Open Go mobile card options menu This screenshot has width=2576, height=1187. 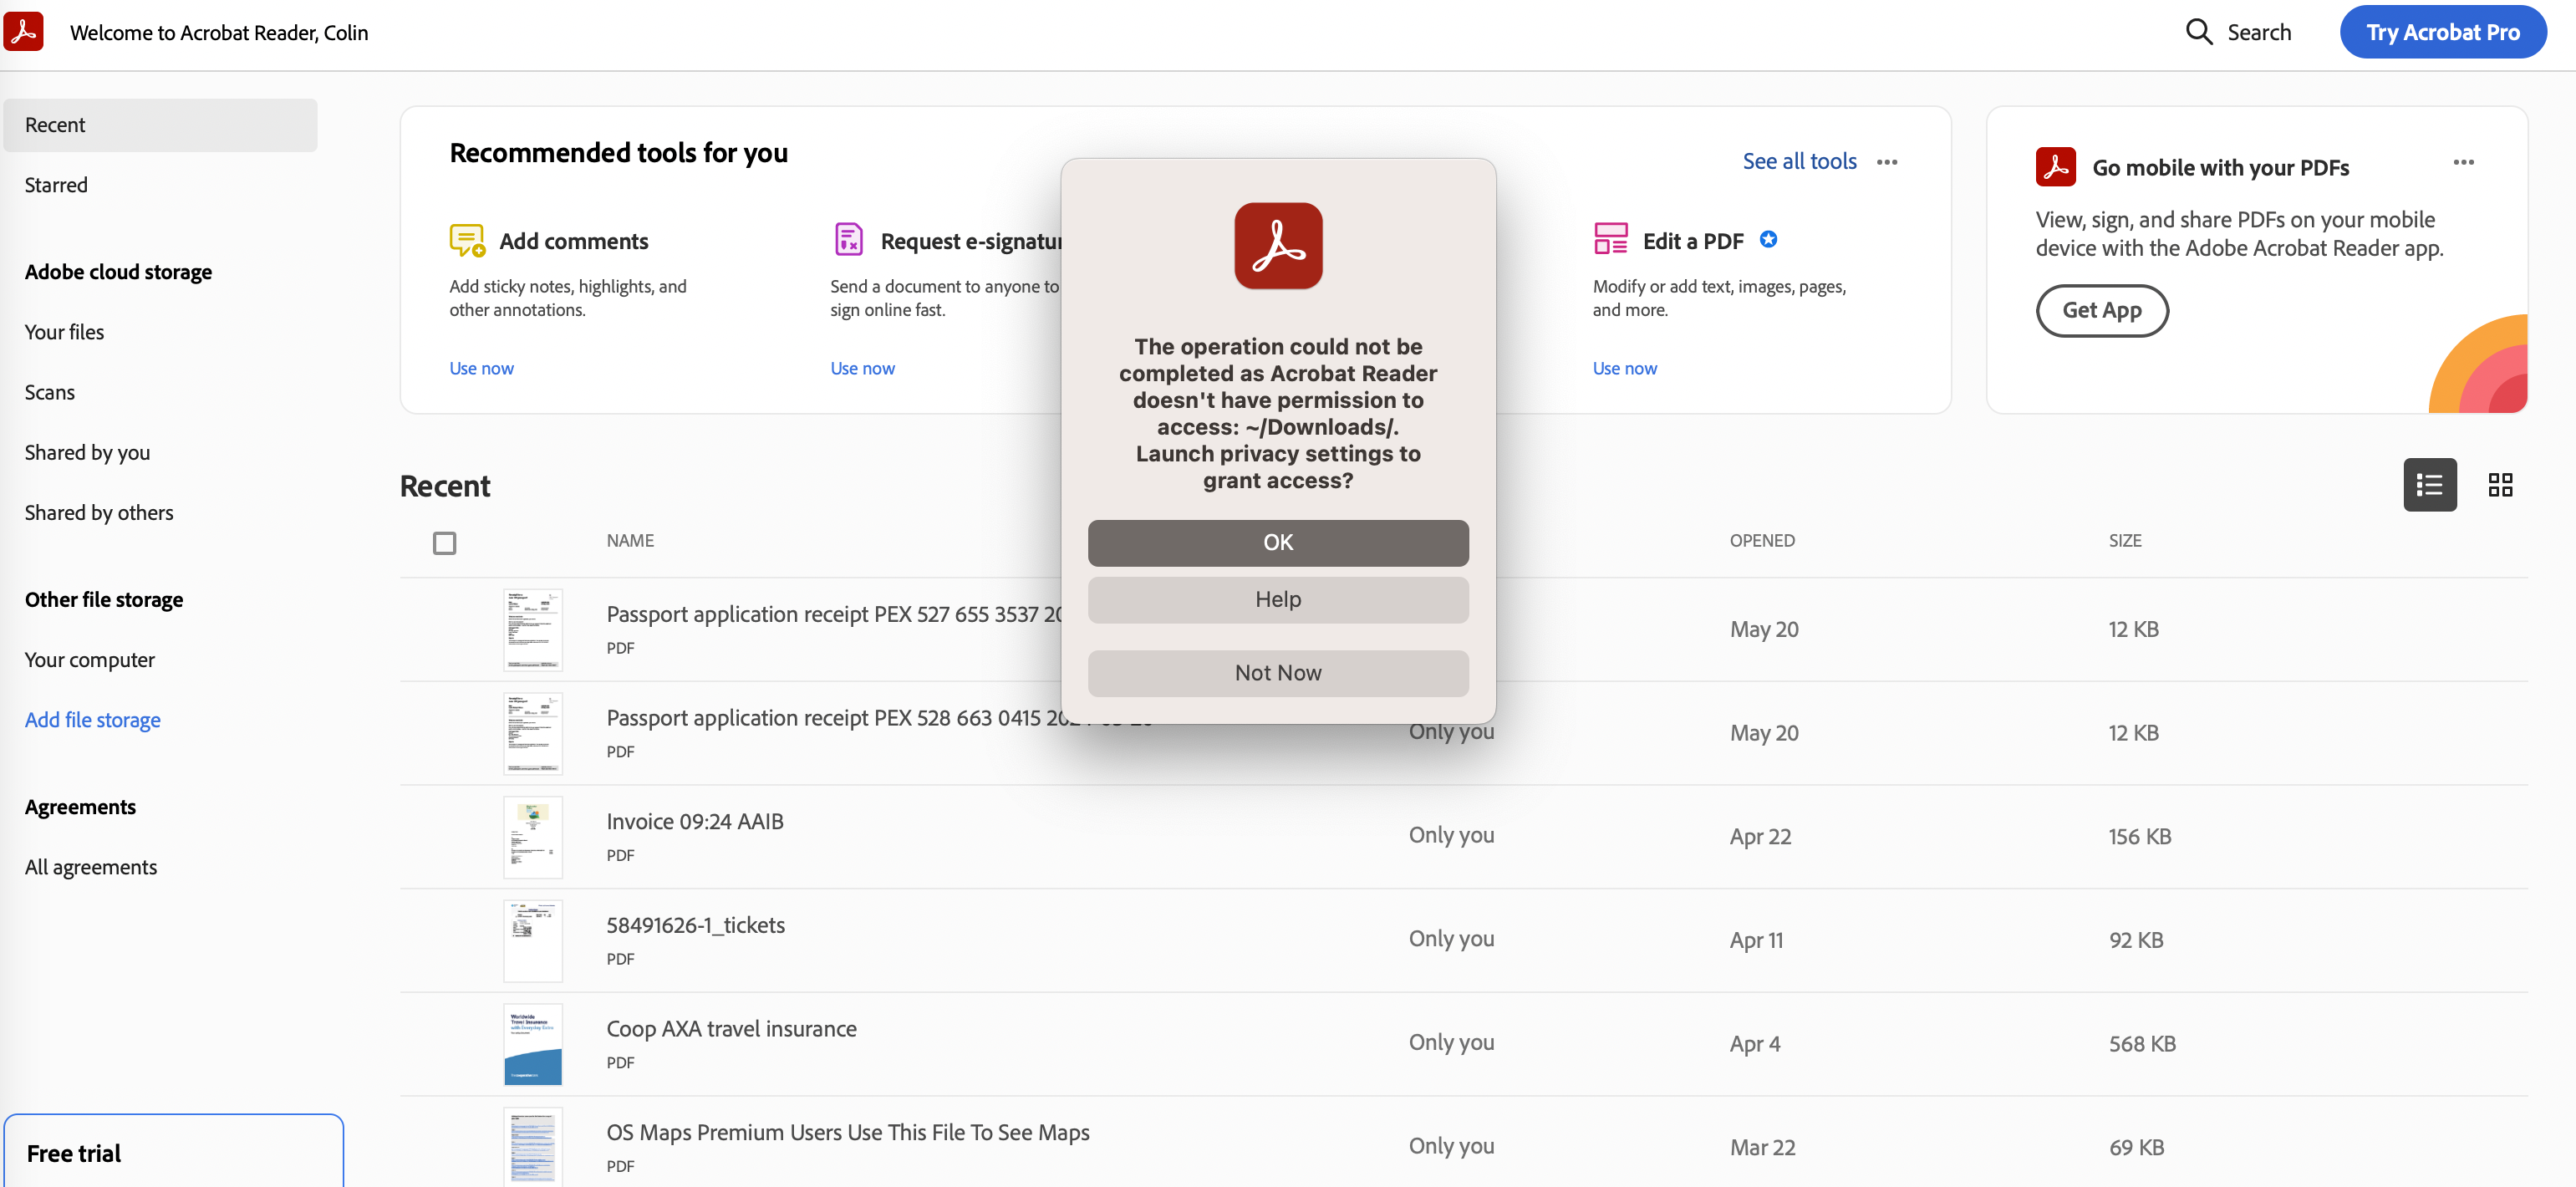(x=2463, y=162)
